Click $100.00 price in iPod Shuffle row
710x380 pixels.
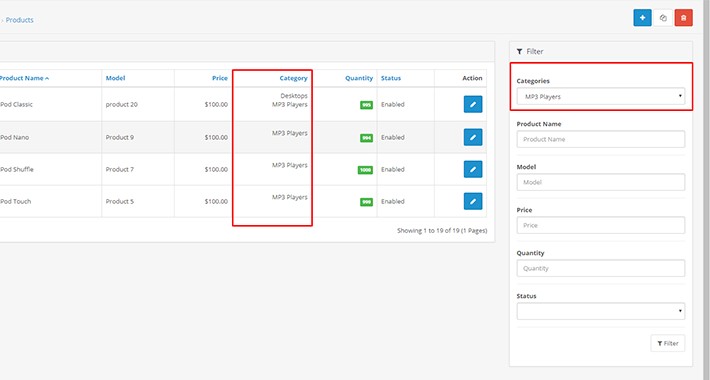216,169
